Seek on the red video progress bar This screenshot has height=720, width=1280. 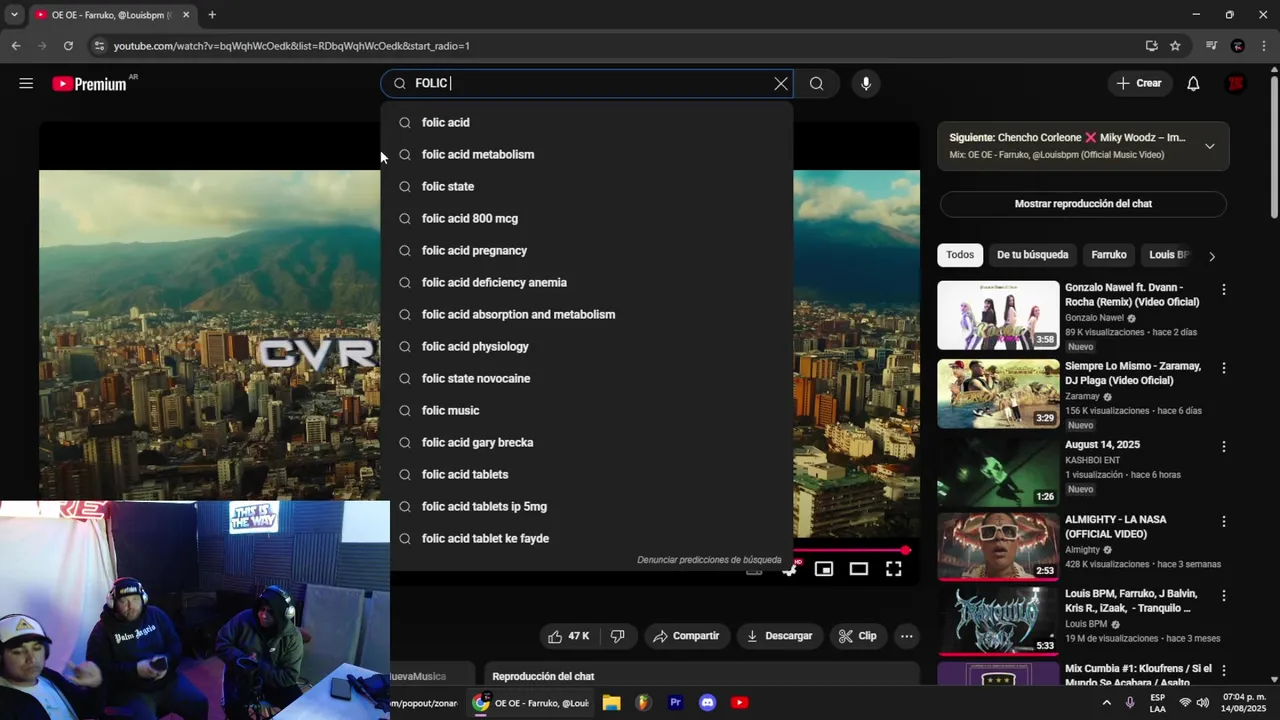850,550
